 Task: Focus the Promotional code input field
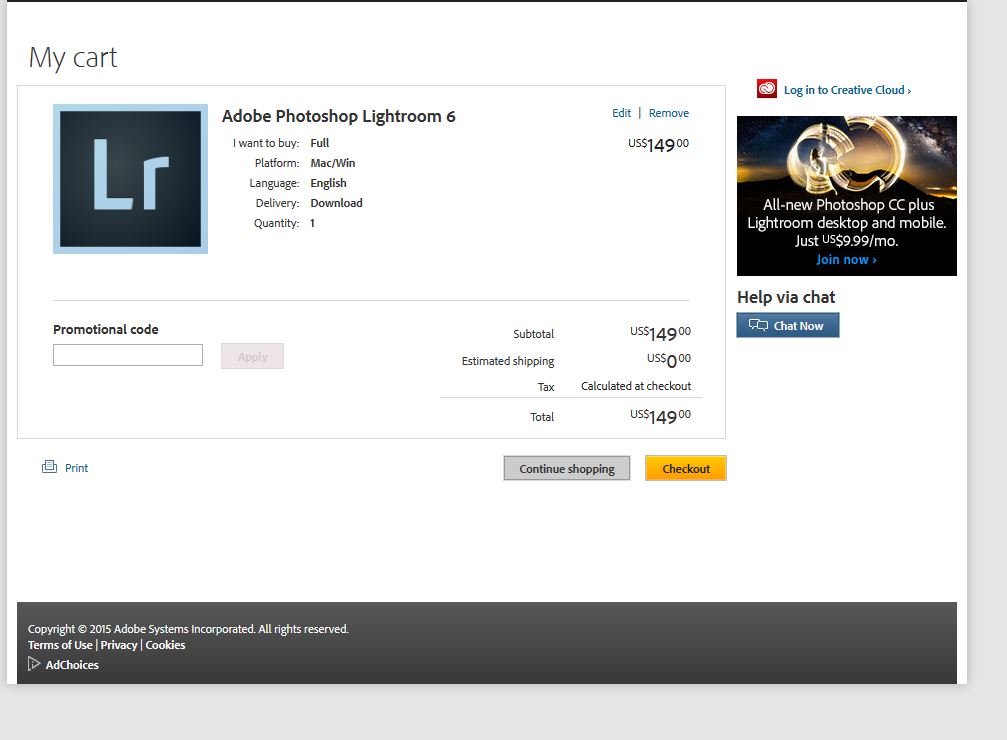point(128,355)
